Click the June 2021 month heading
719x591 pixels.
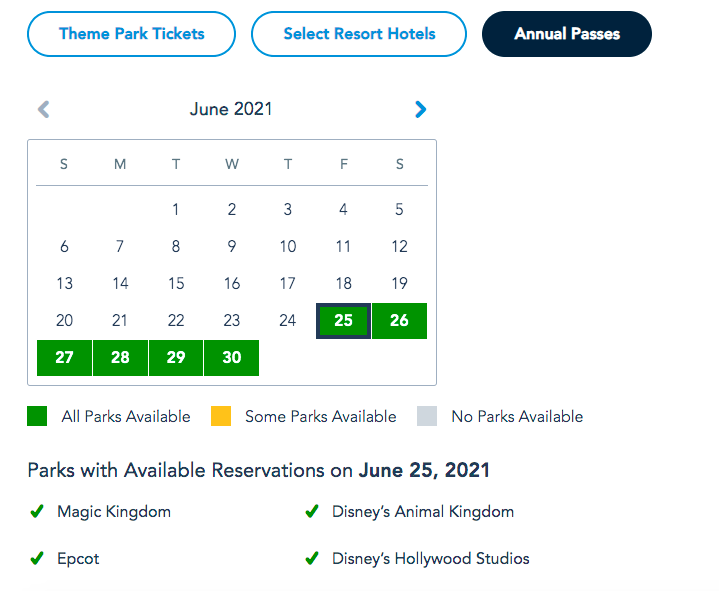(x=231, y=109)
